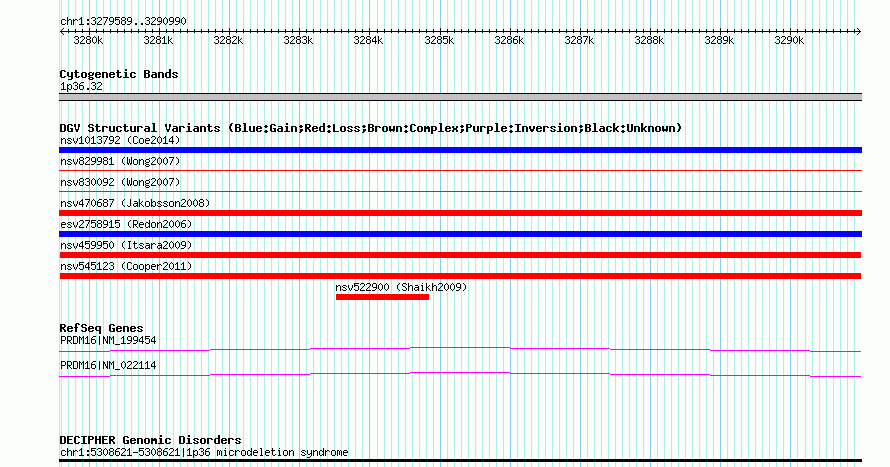Open the nsv470687 (Jakobsson2008) label
Image resolution: width=890 pixels, height=467 pixels.
135,203
